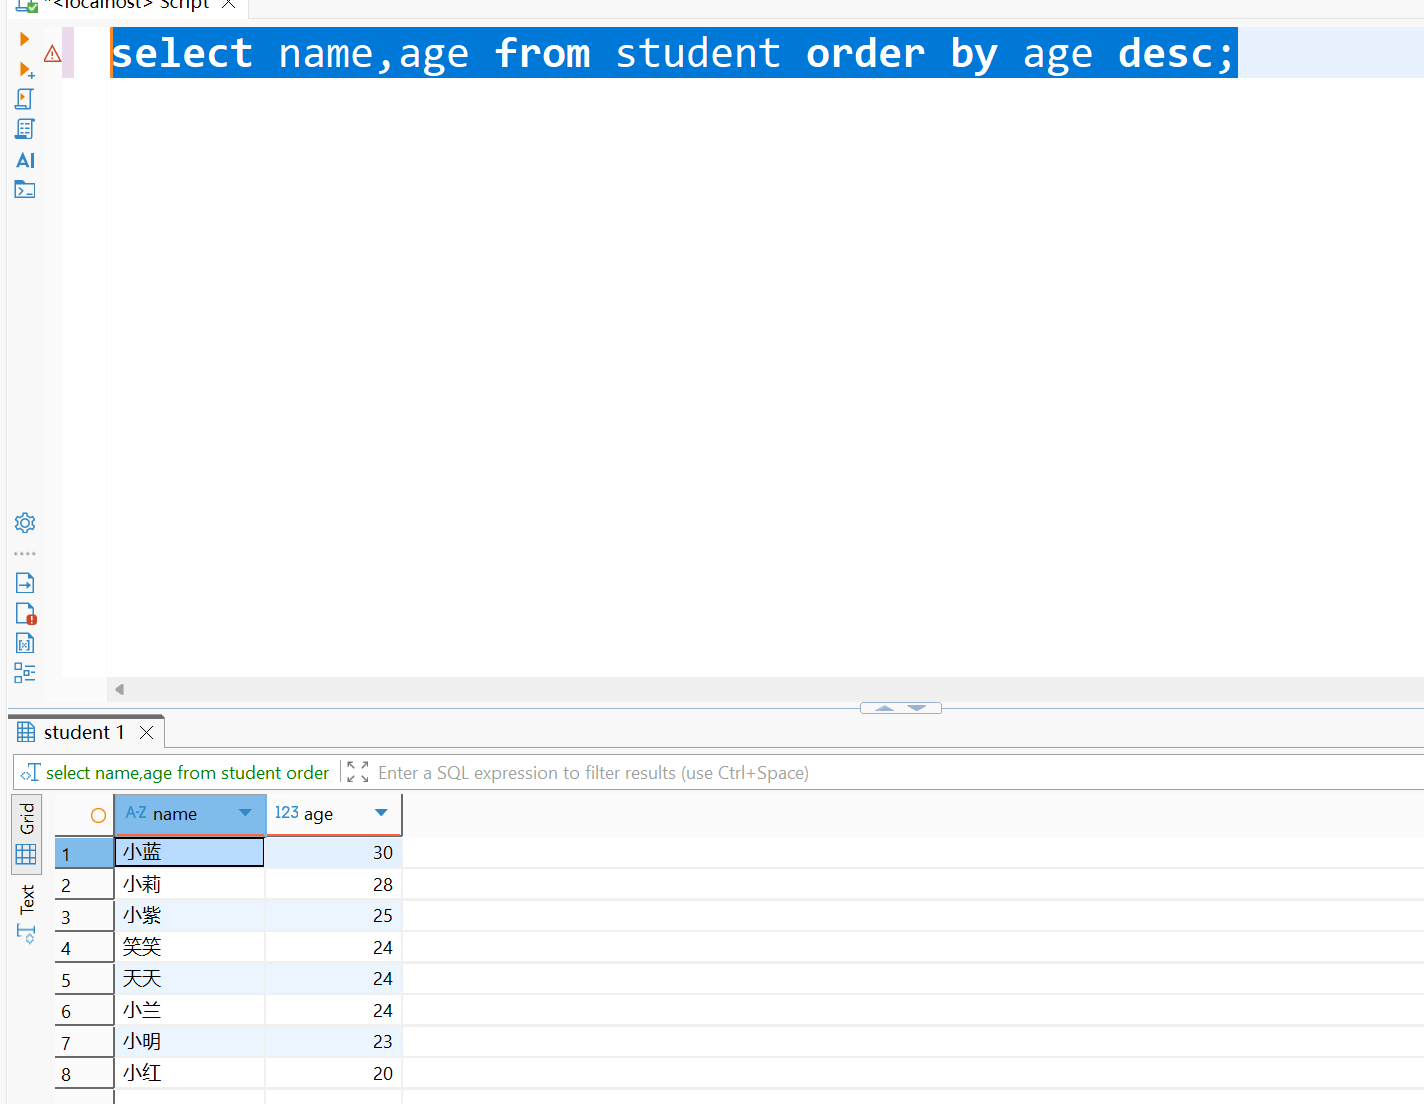This screenshot has width=1424, height=1104.
Task: Select row number 4 header
Action: (85, 948)
